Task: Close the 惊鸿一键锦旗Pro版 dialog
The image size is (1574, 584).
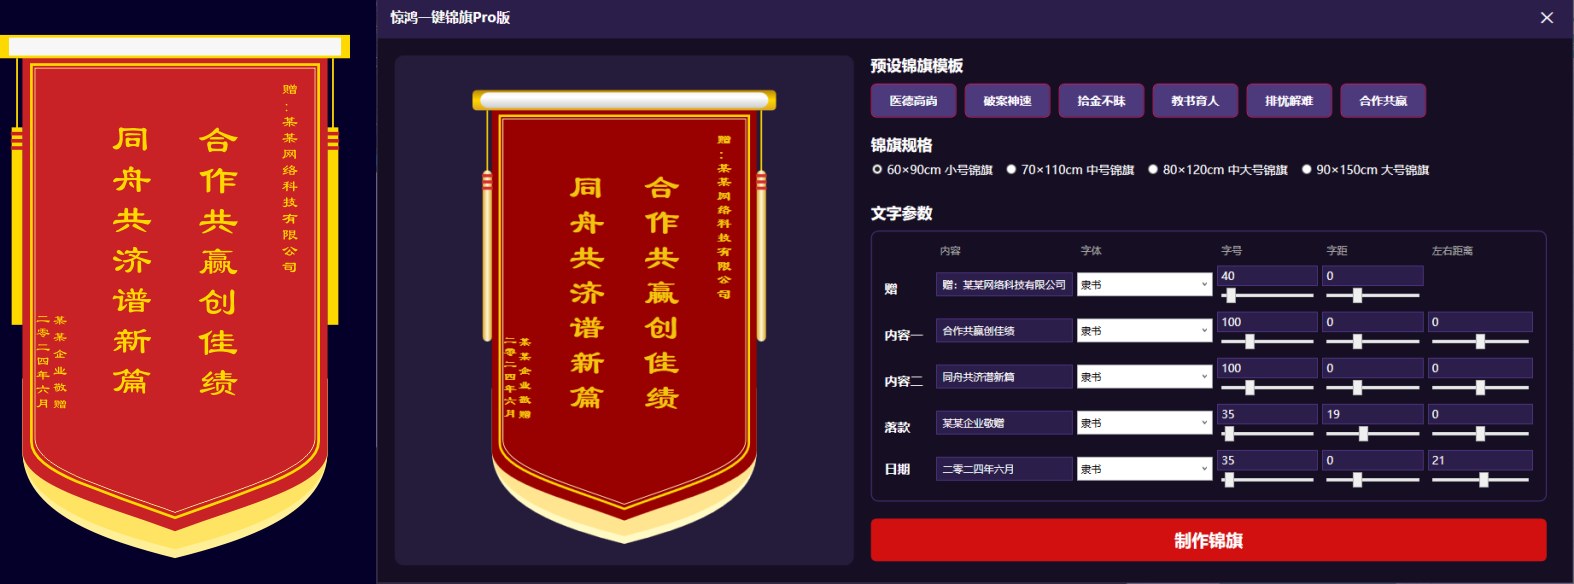Action: pos(1546,18)
